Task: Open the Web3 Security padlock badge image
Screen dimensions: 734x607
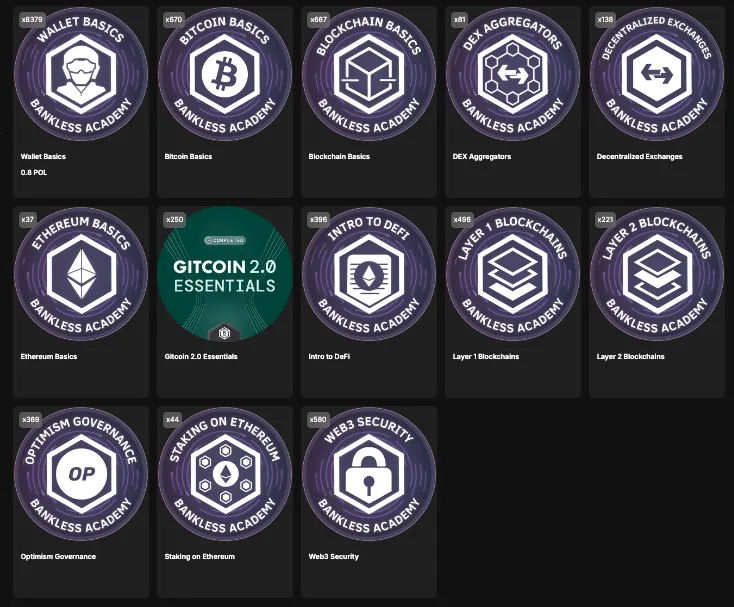Action: pos(369,474)
